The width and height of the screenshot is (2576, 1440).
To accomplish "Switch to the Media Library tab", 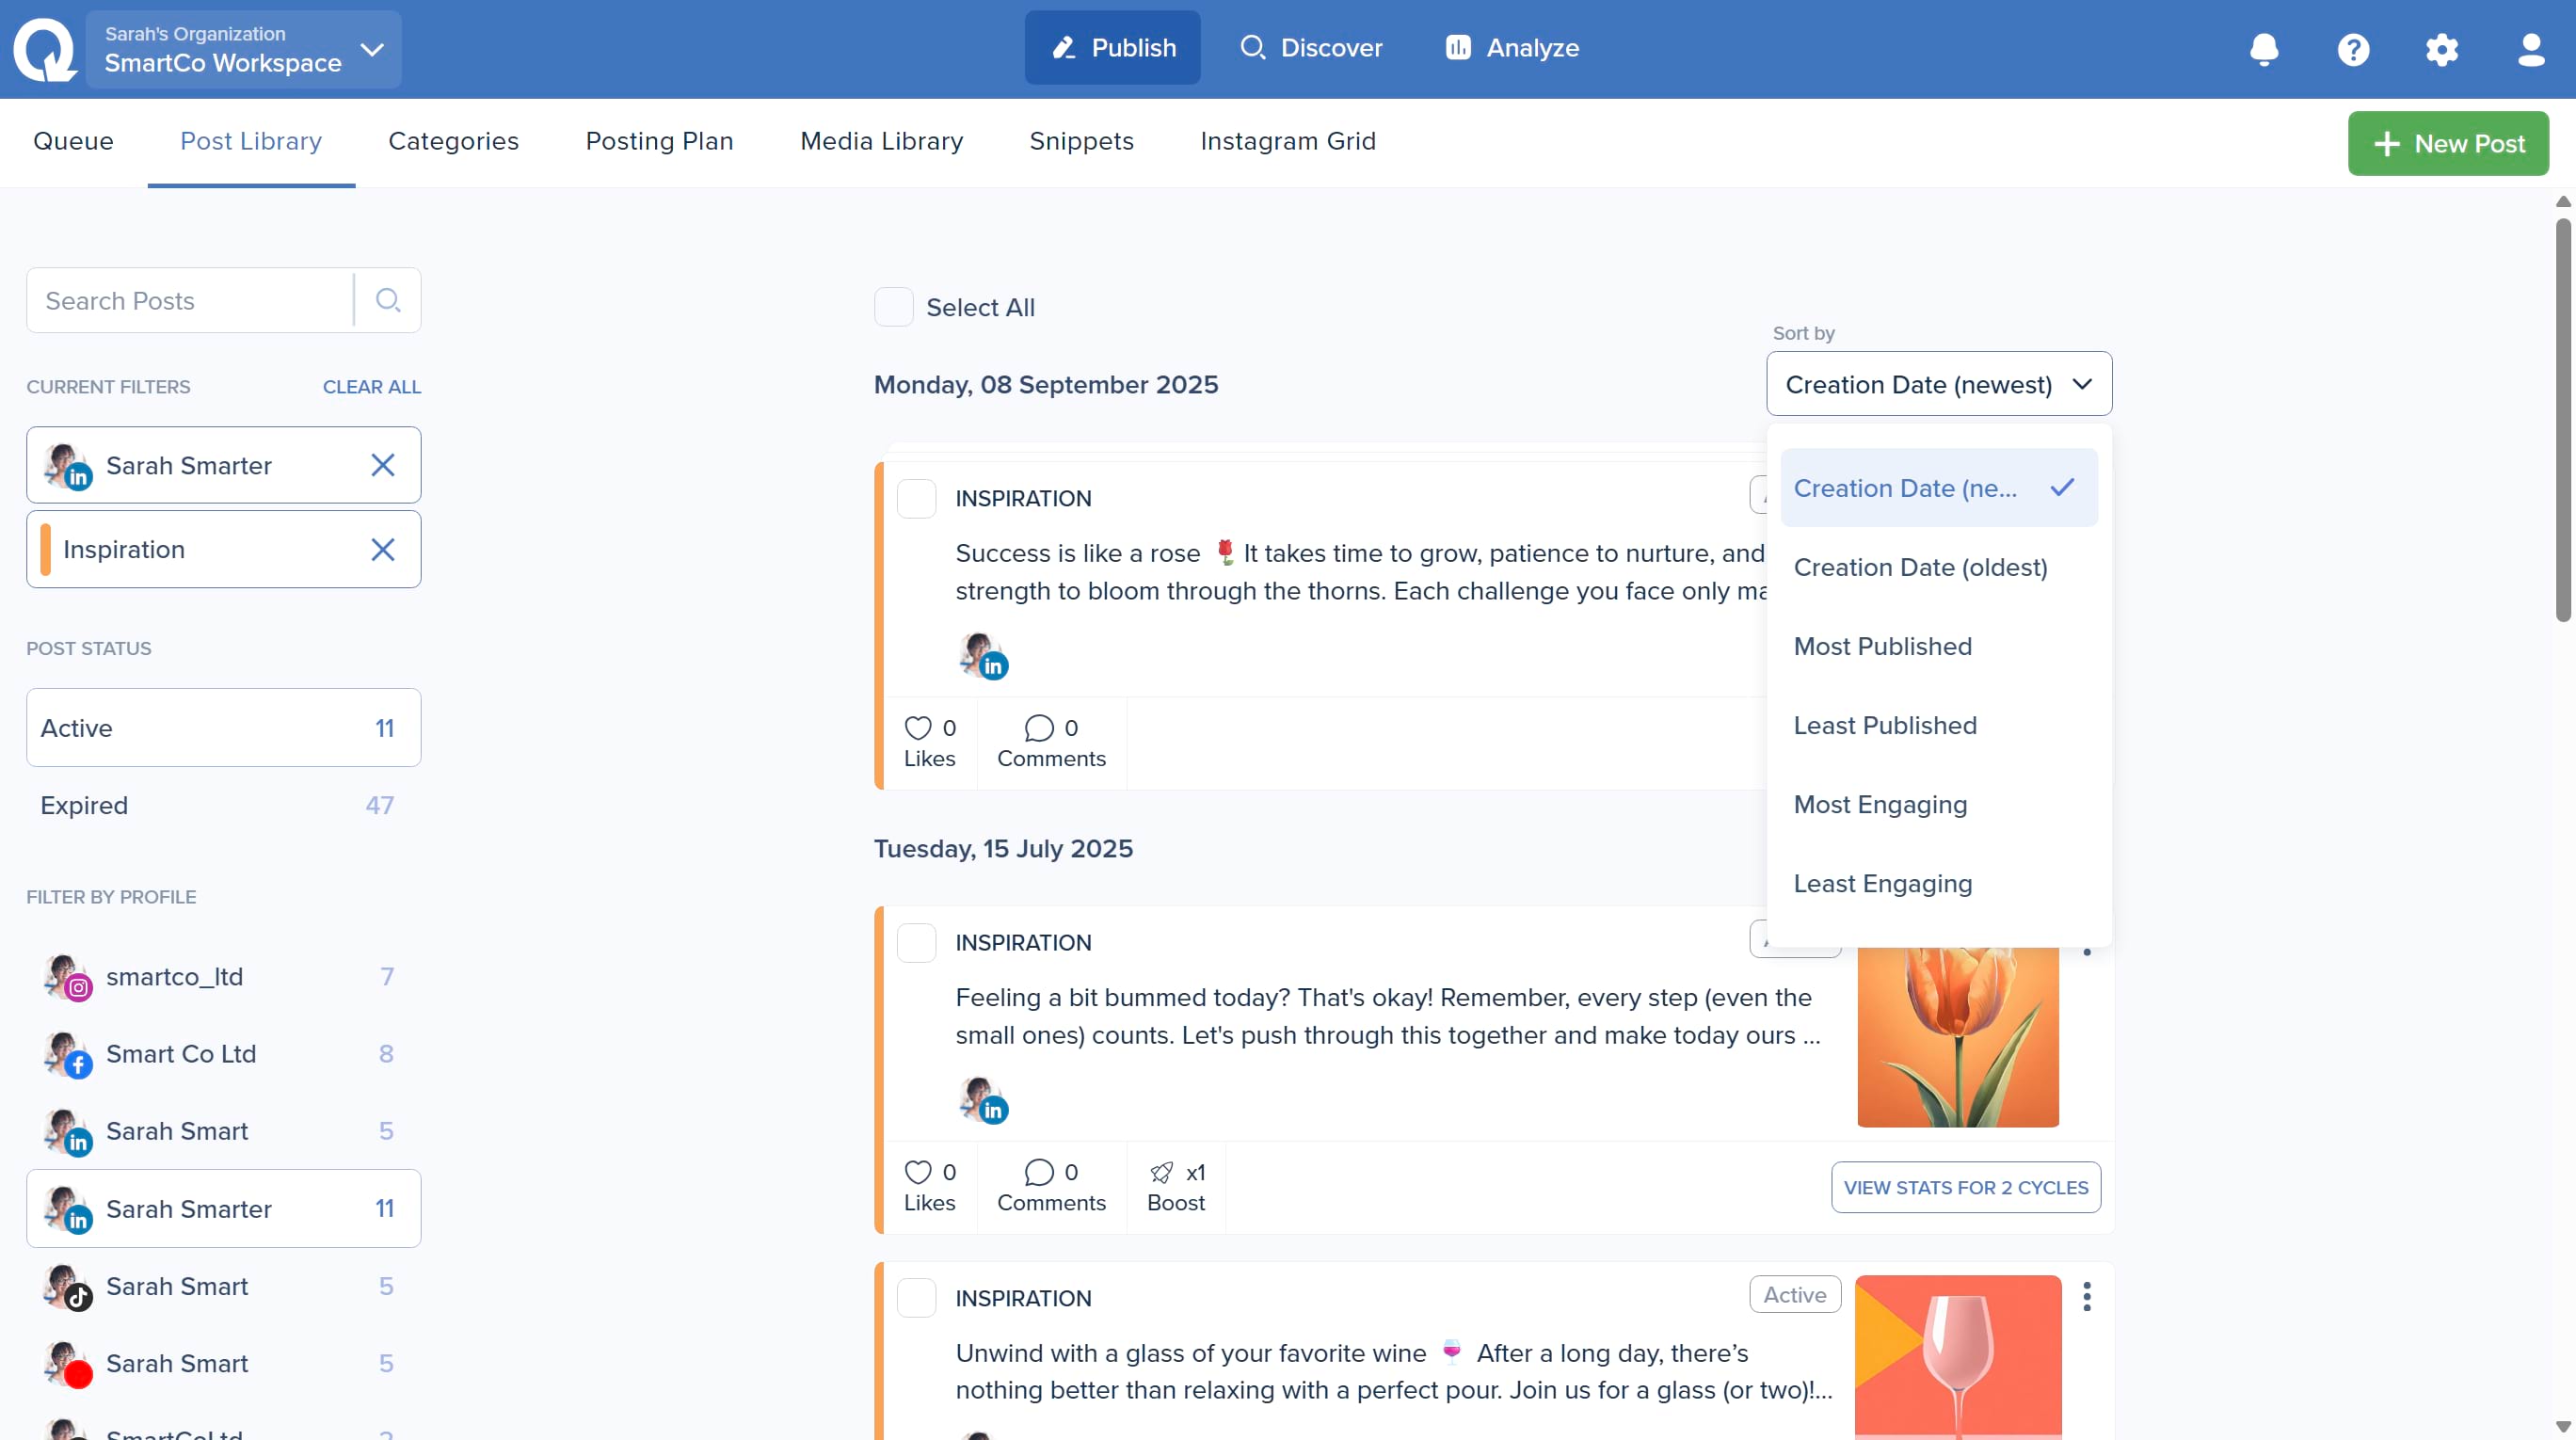I will pyautogui.click(x=881, y=141).
